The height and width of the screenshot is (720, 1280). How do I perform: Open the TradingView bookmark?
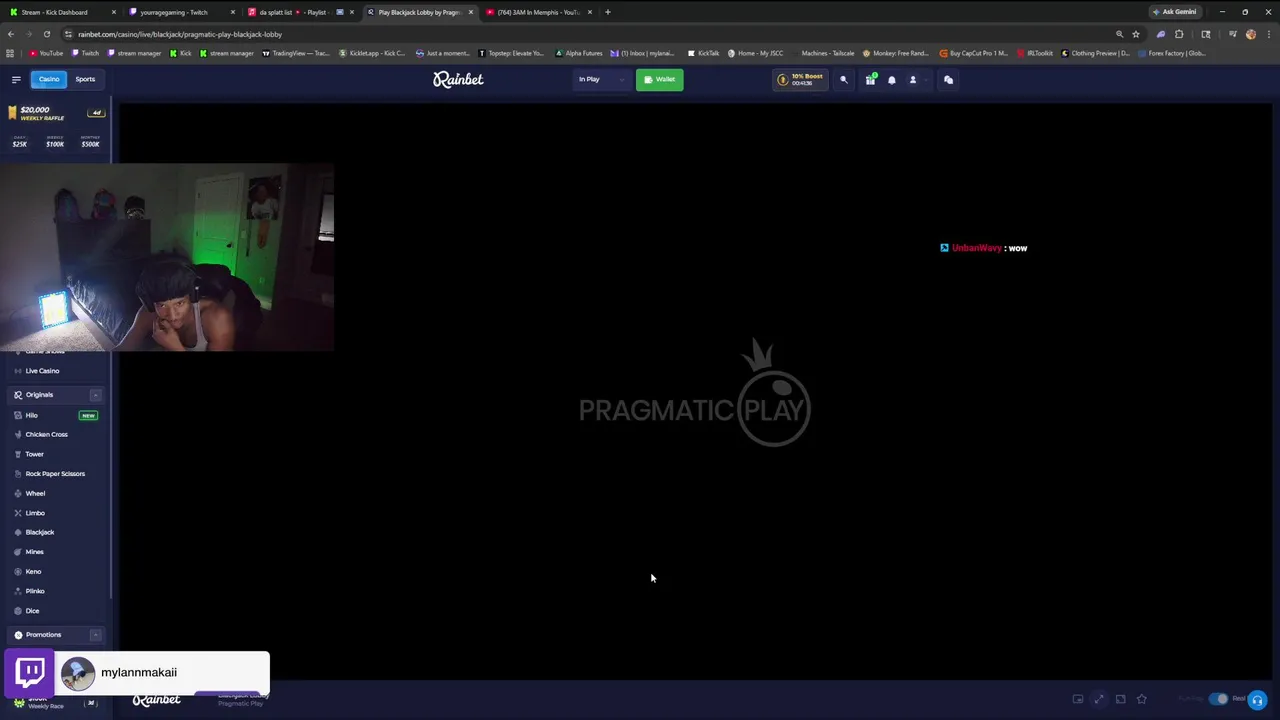295,53
